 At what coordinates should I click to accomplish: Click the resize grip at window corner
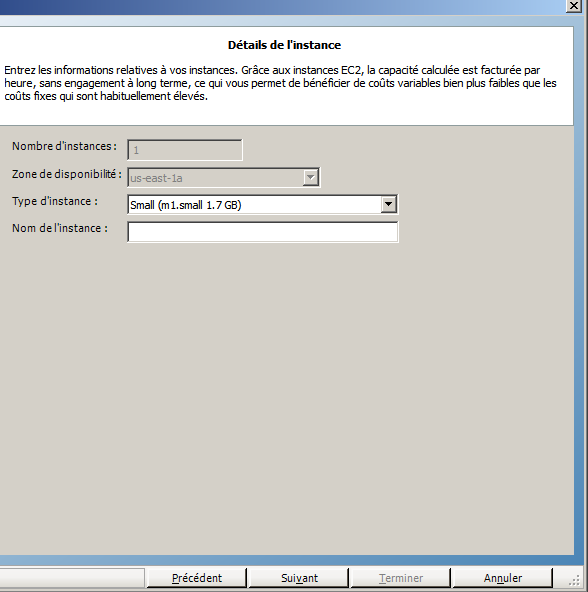point(574,580)
